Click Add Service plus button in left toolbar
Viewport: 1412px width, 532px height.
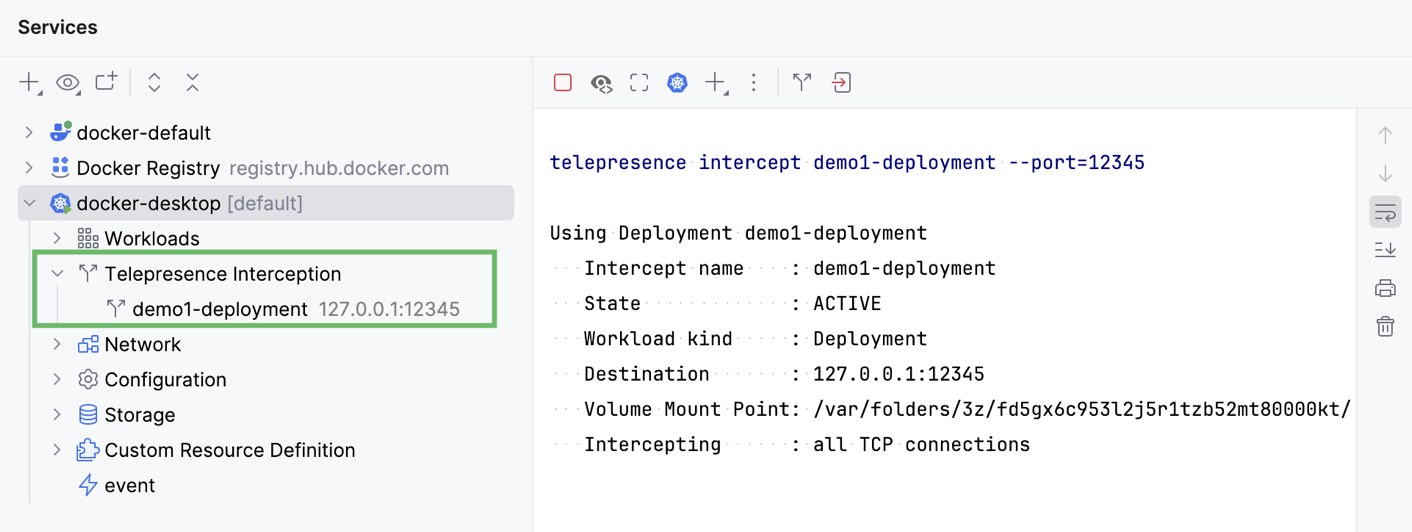29,83
